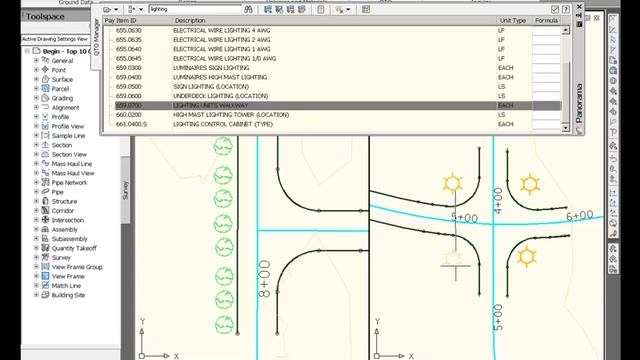Click the Section View icon in tree
The width and height of the screenshot is (640, 360).
pos(45,154)
